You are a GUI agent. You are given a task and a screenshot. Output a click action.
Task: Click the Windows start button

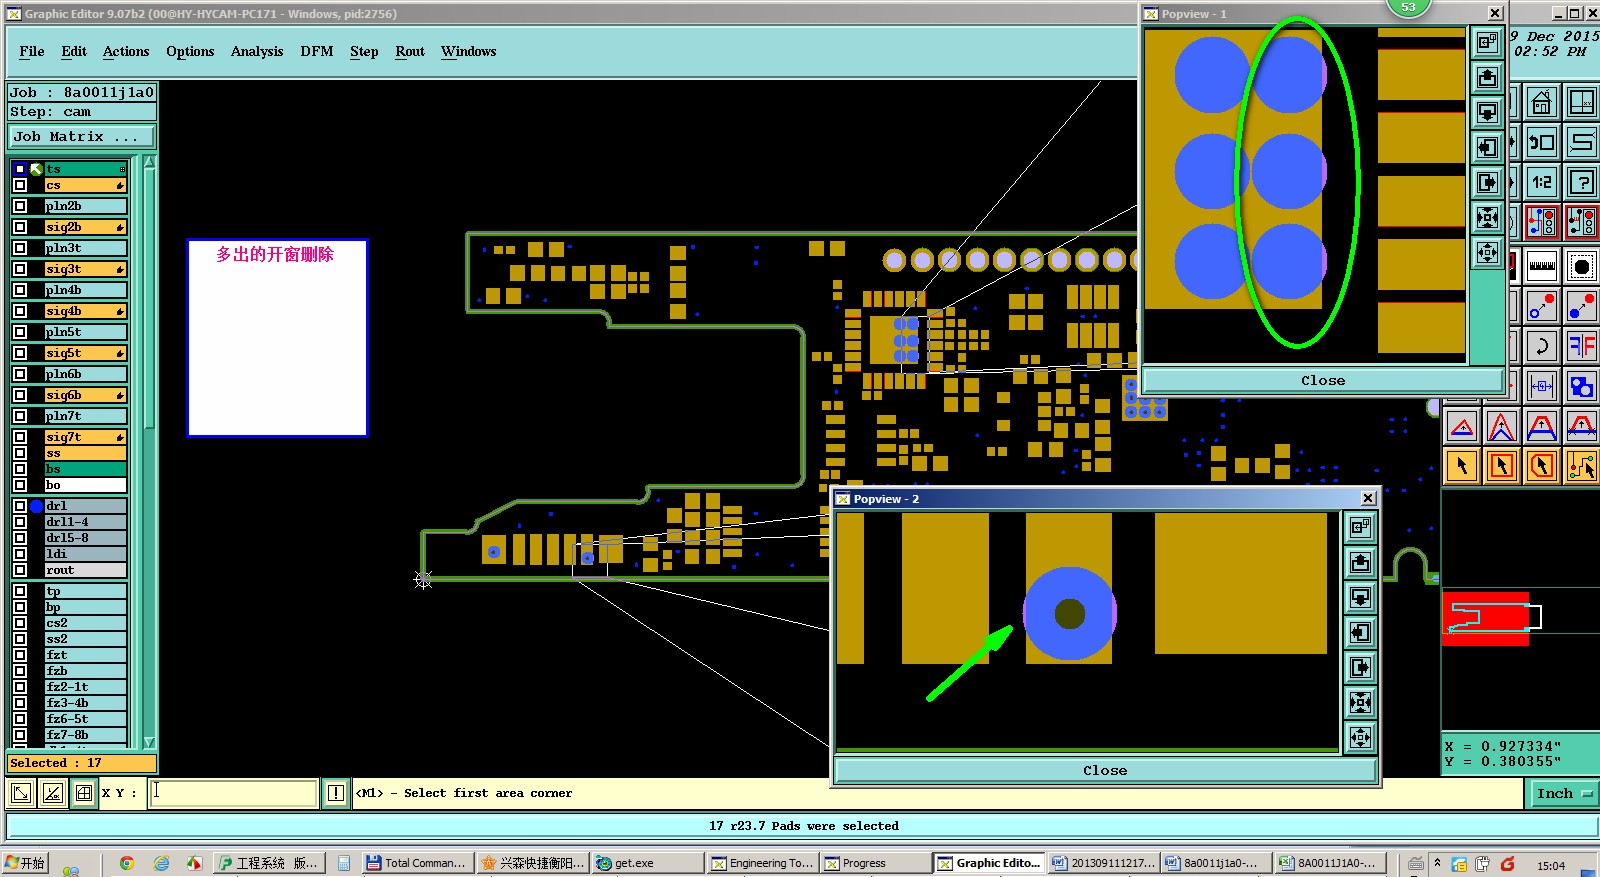click(x=25, y=863)
